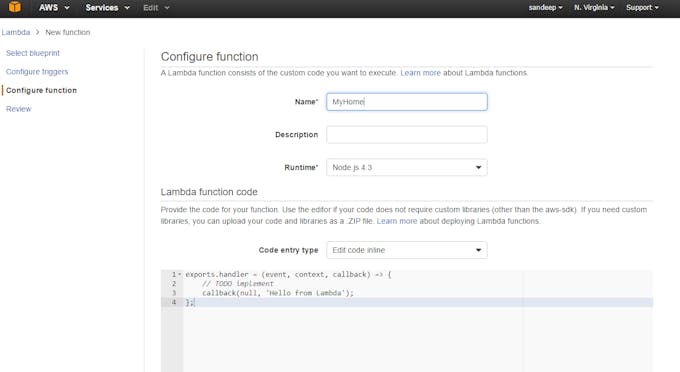Click Learn more about Lambda functions link
Screen dimensions: 680x372
[x=420, y=73]
